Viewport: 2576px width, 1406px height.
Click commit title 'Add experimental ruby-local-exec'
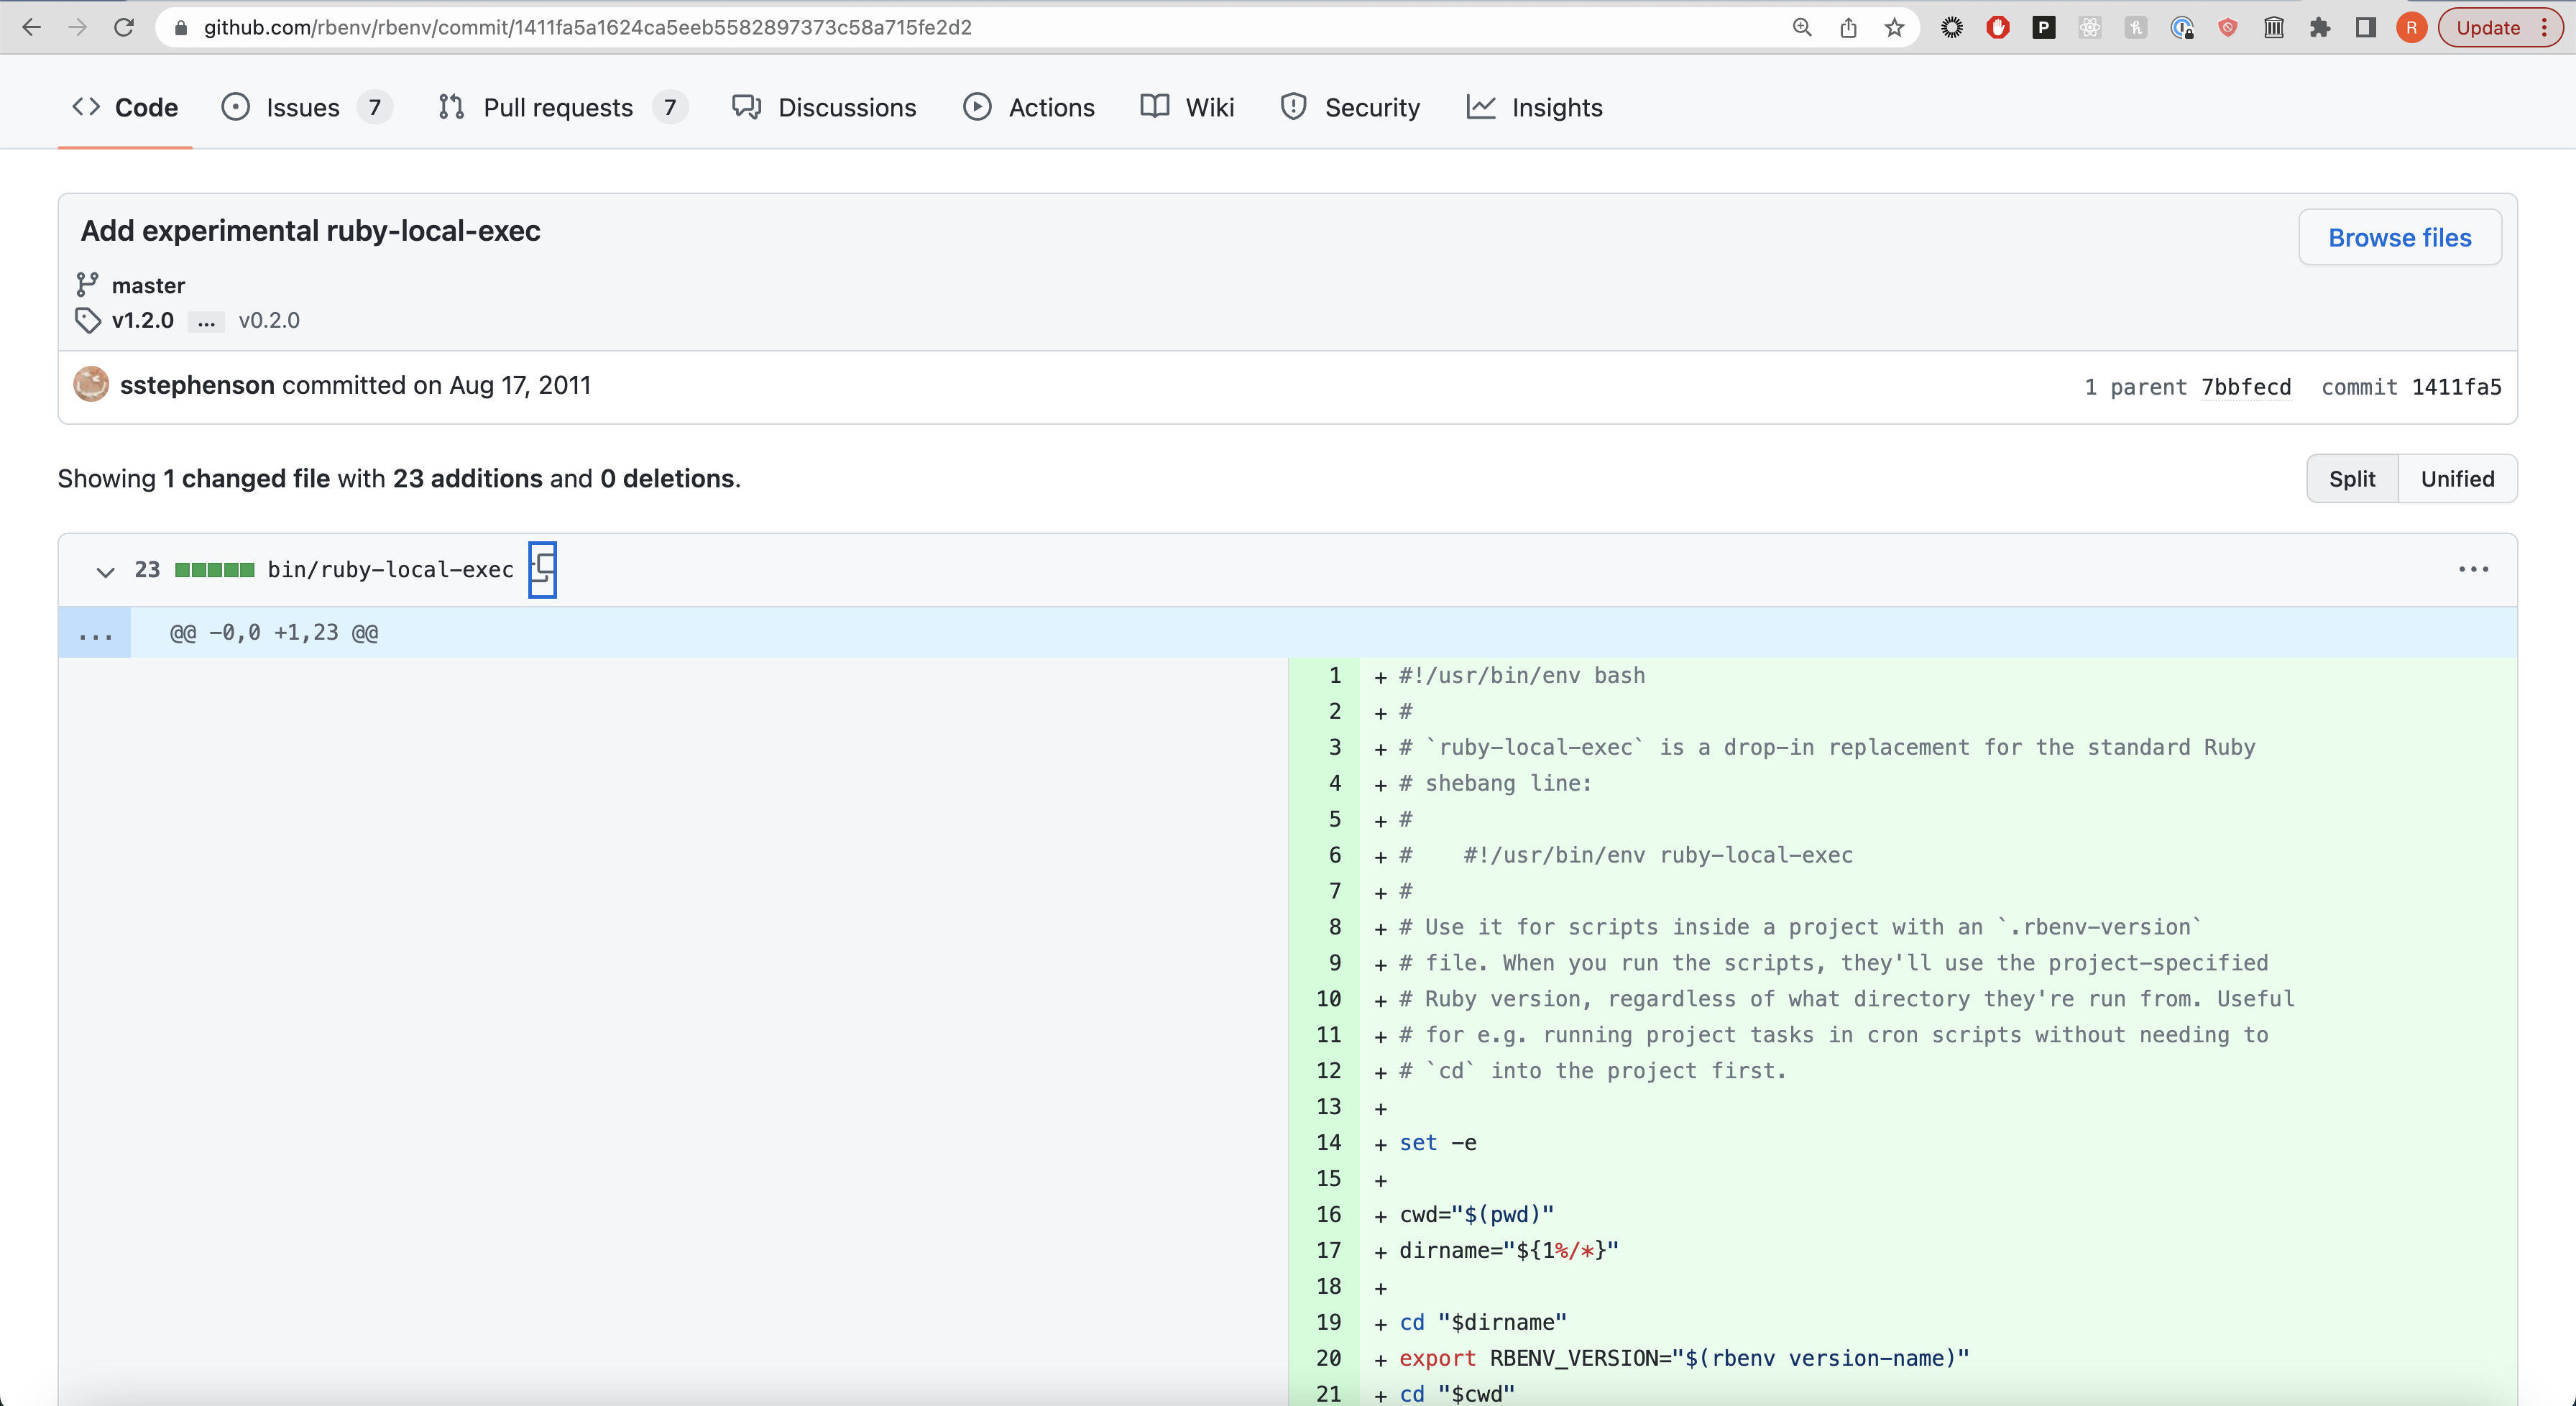pos(311,231)
